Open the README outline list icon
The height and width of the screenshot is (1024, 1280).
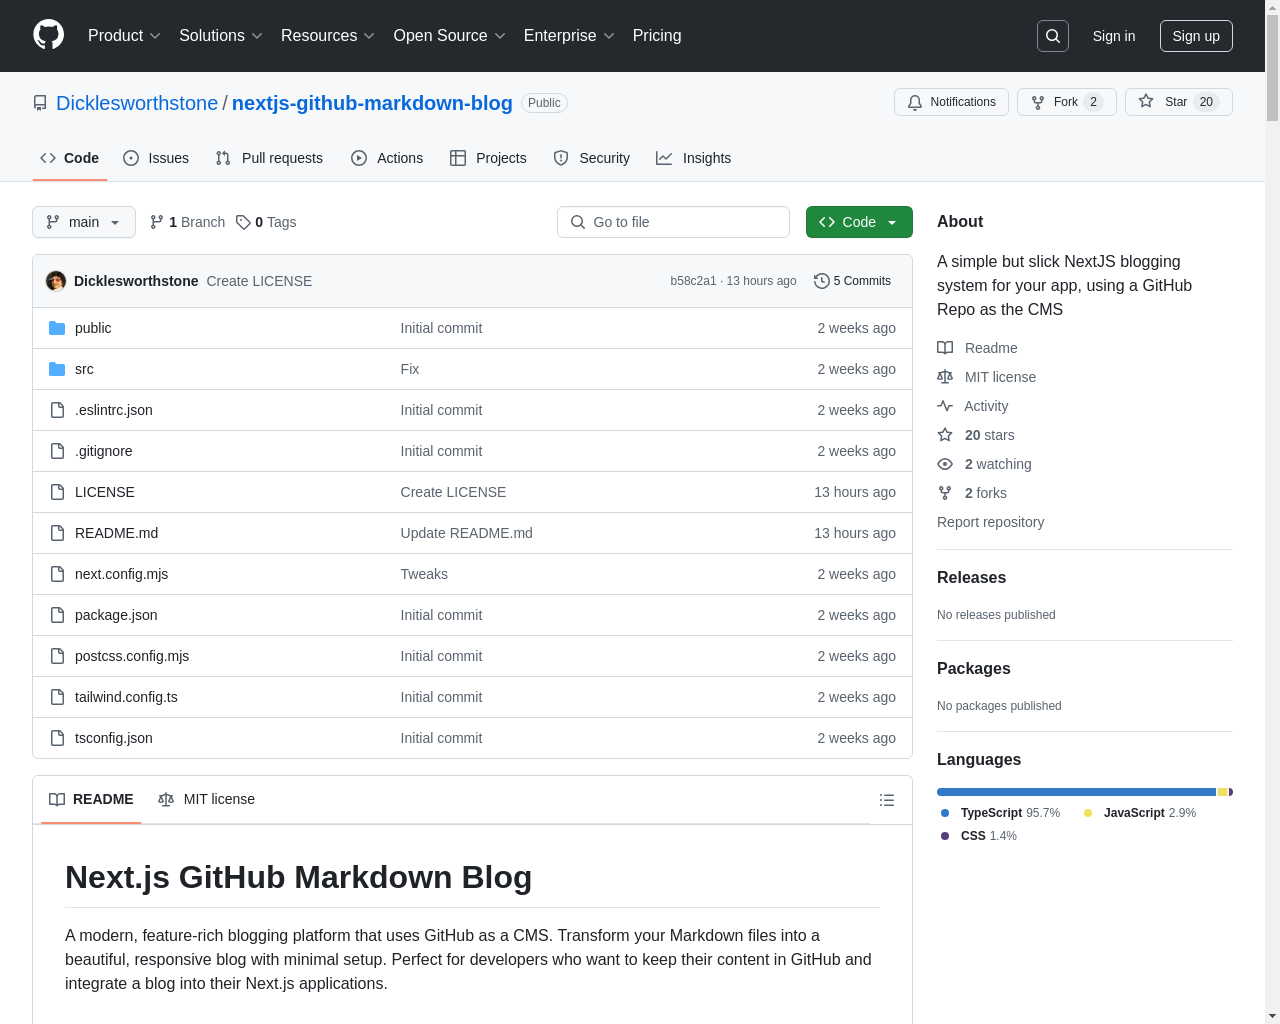point(887,800)
